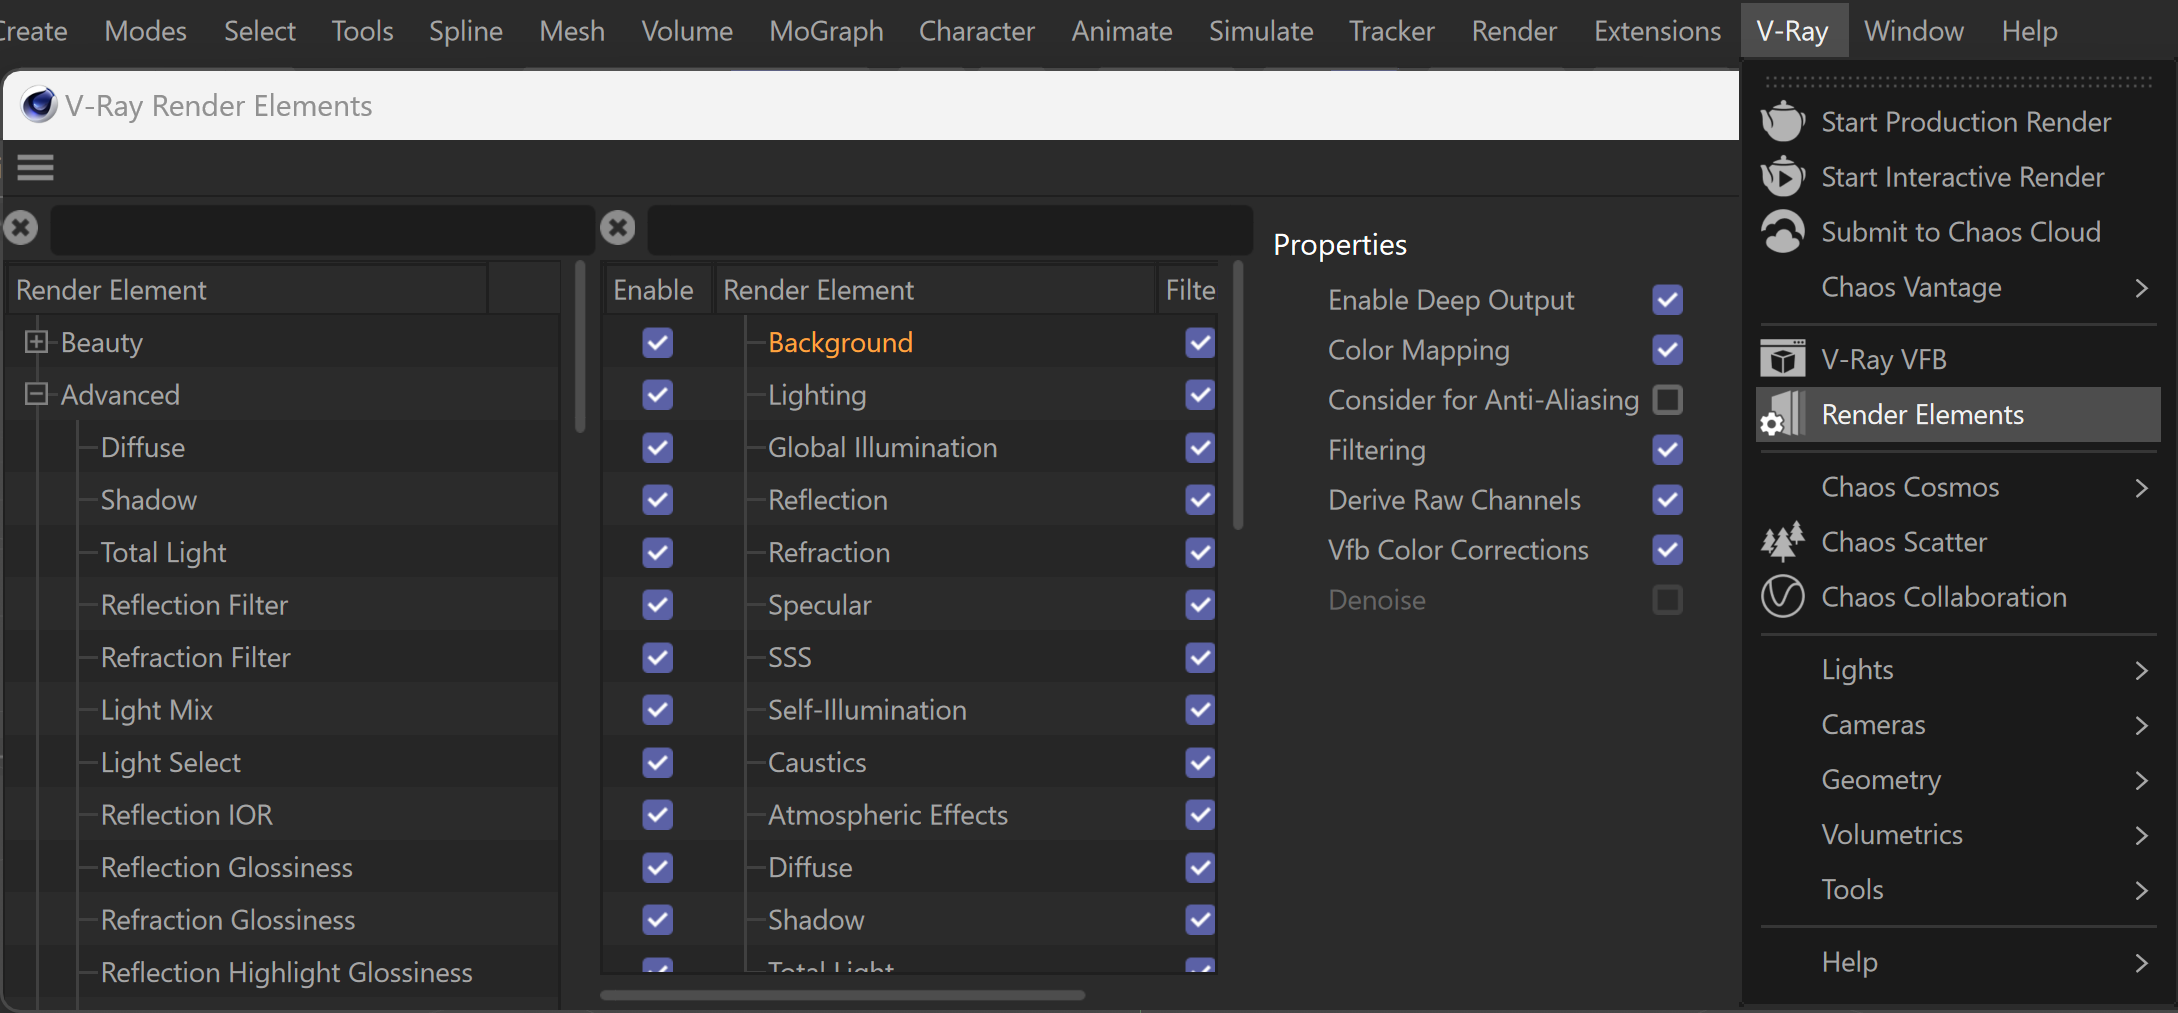Open the Extensions menu
The width and height of the screenshot is (2178, 1013).
[x=1657, y=31]
